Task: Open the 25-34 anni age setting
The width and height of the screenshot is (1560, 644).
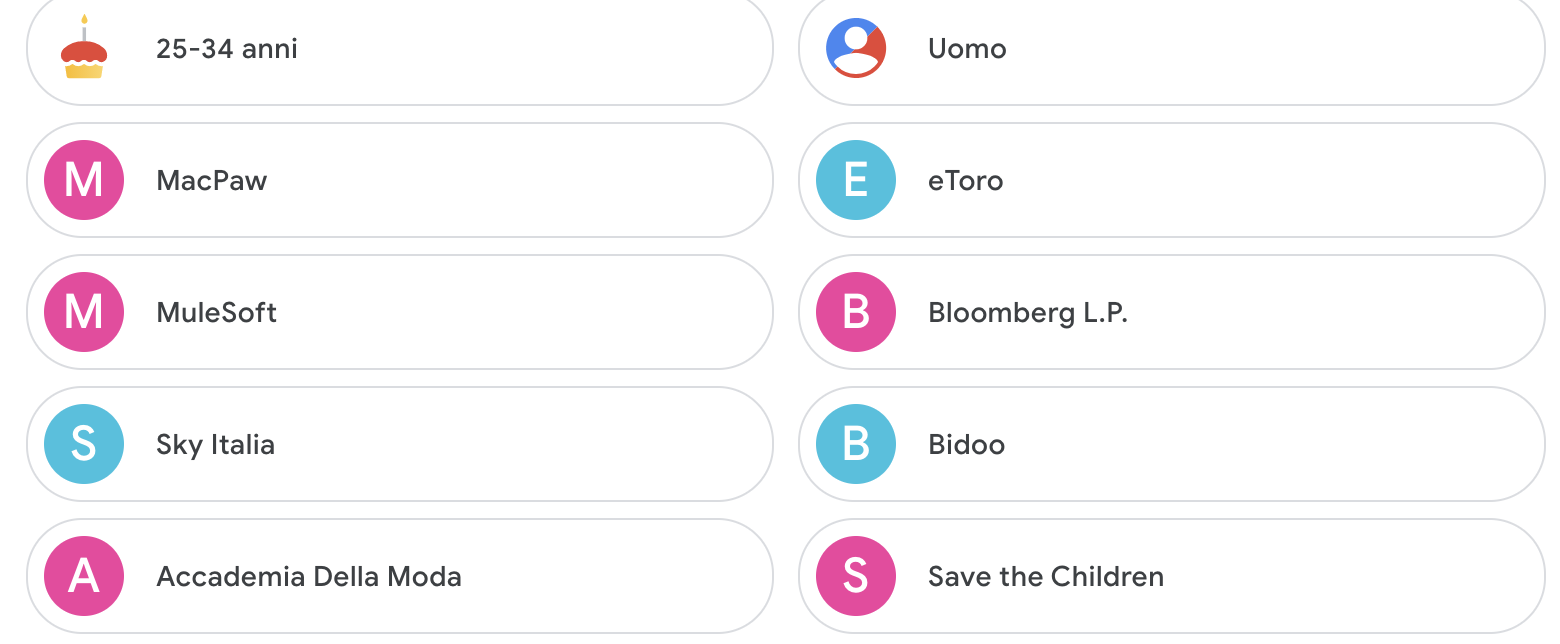Action: [227, 48]
